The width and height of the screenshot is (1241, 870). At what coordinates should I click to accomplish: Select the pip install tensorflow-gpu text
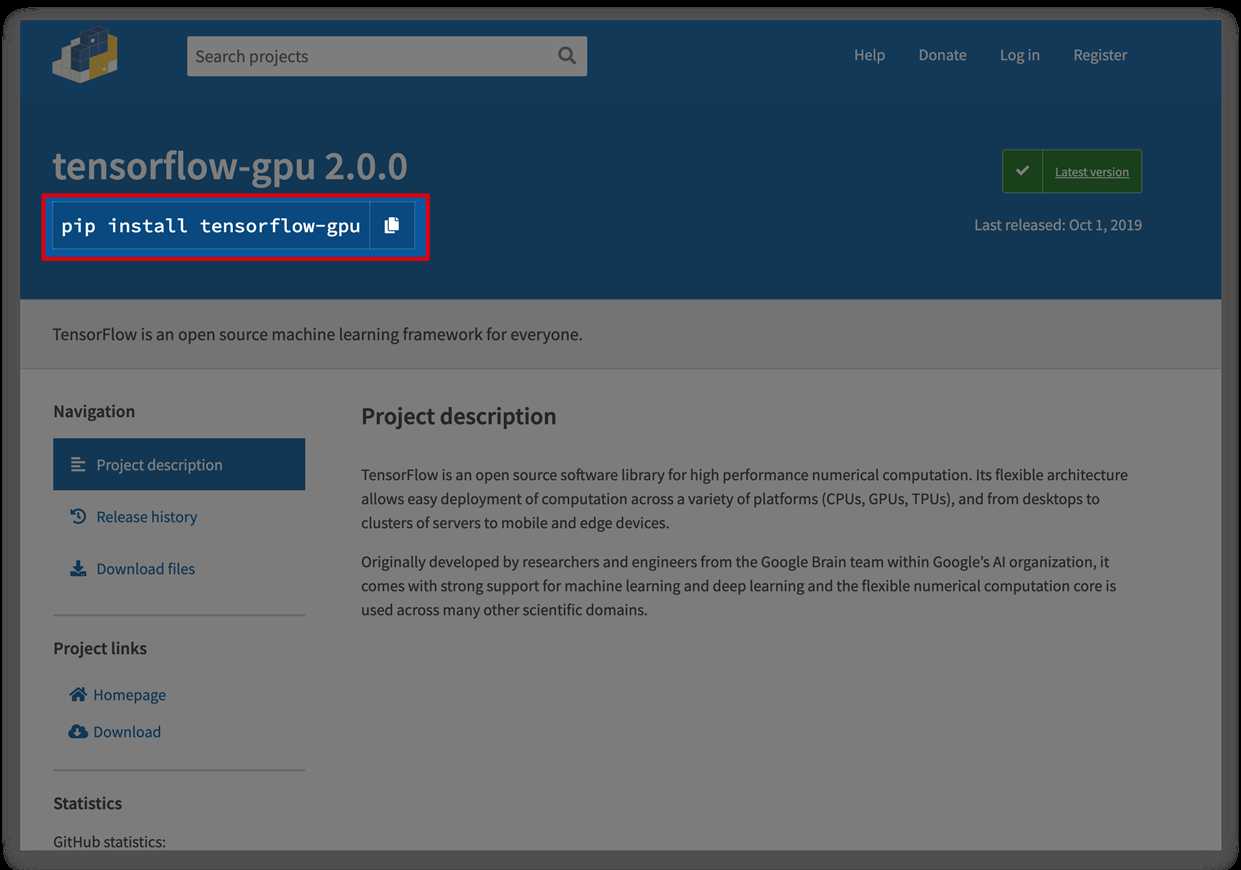click(211, 225)
